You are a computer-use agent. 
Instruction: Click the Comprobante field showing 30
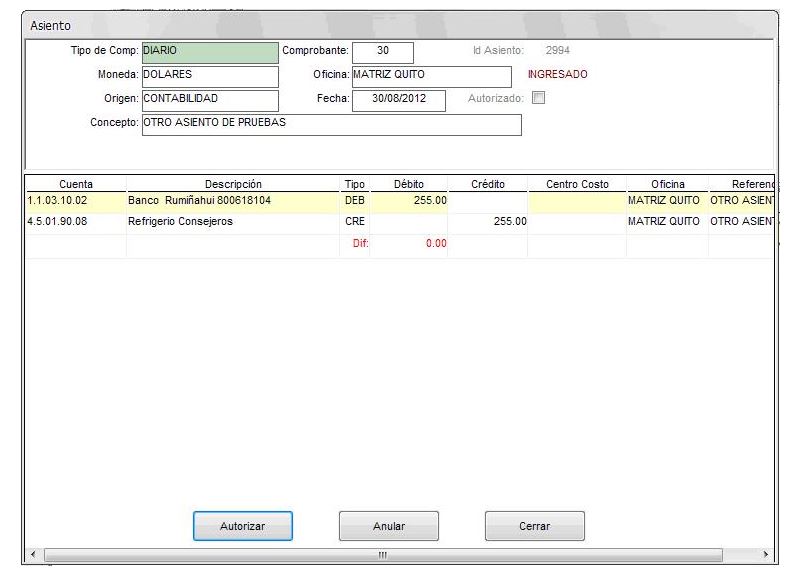coord(383,53)
